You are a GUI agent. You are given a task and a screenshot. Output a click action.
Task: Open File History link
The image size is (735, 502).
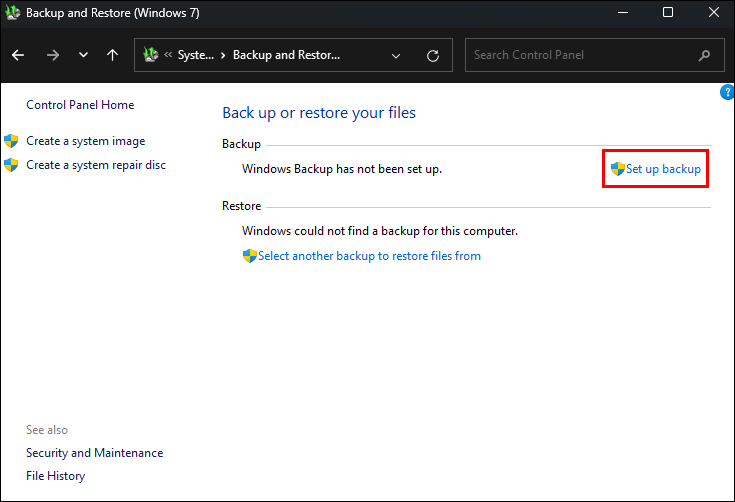[x=55, y=476]
